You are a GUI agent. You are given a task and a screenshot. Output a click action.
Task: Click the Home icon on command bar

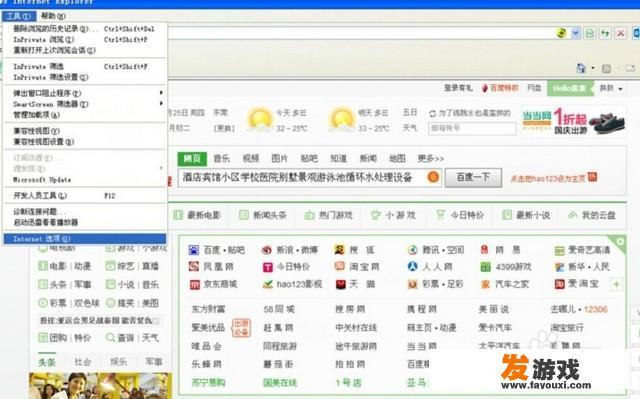tap(581, 68)
